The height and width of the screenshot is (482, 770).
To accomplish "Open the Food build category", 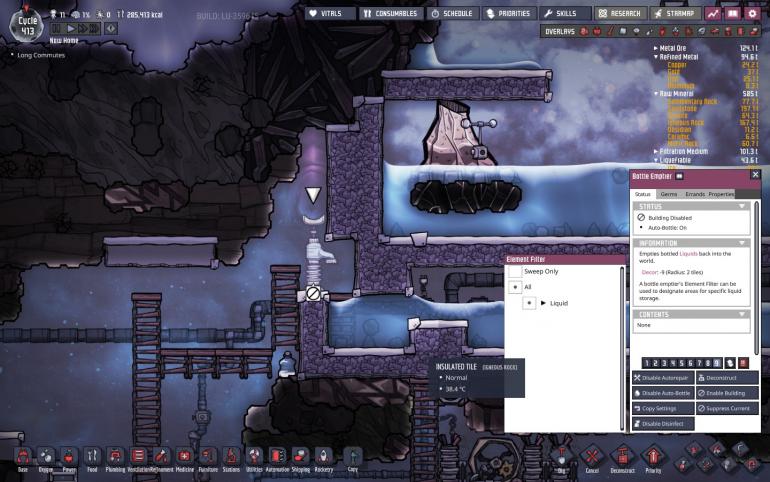I will [x=92, y=457].
